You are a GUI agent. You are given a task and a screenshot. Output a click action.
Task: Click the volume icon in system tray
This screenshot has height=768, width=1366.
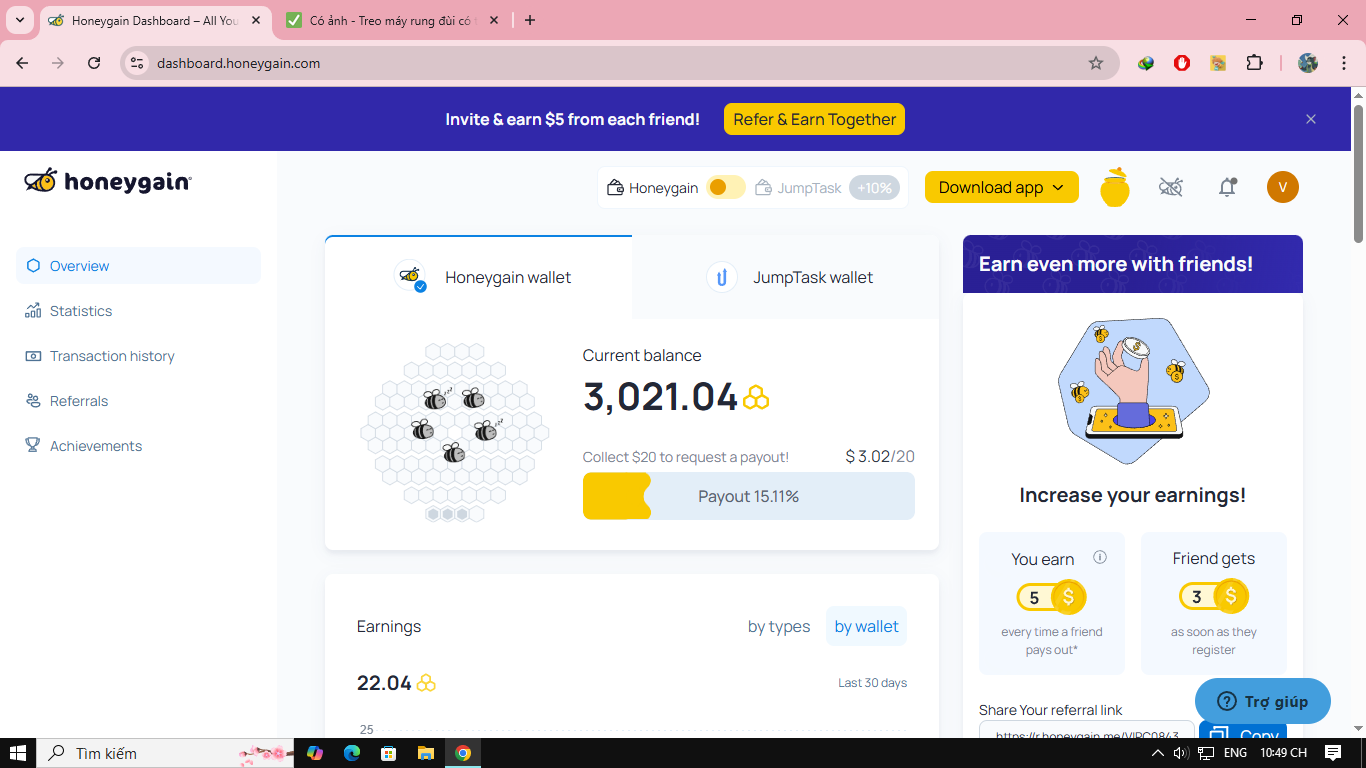[x=1181, y=753]
